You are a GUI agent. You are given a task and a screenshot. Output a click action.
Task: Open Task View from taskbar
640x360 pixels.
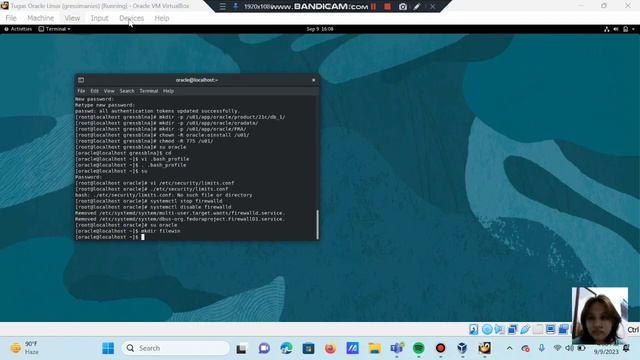point(242,349)
